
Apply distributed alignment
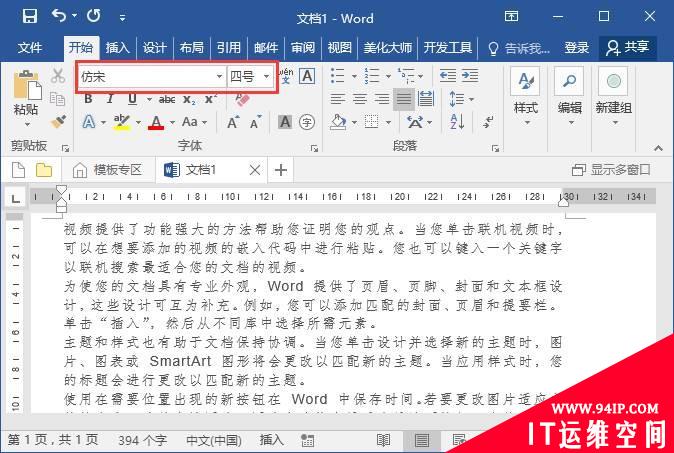pyautogui.click(x=426, y=99)
